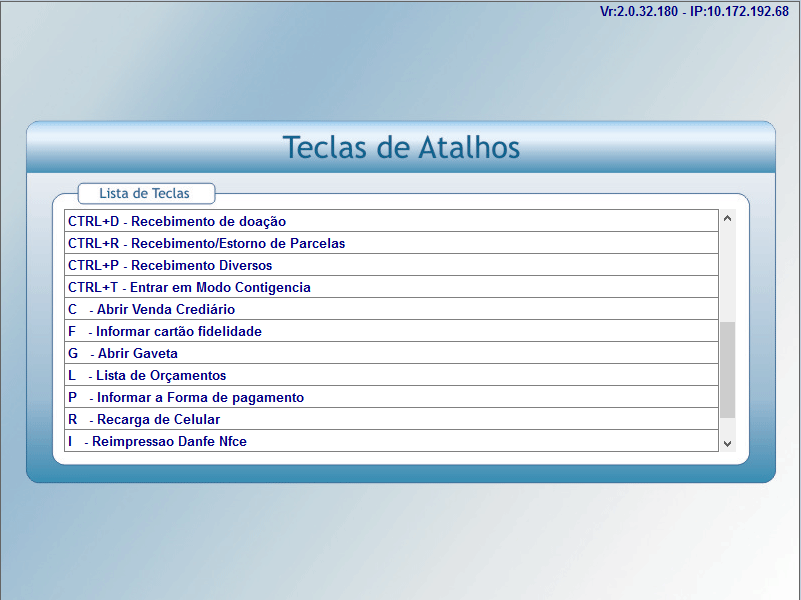Image resolution: width=801 pixels, height=600 pixels.
Task: Click the Lista de Teclas group label
Action: (145, 193)
